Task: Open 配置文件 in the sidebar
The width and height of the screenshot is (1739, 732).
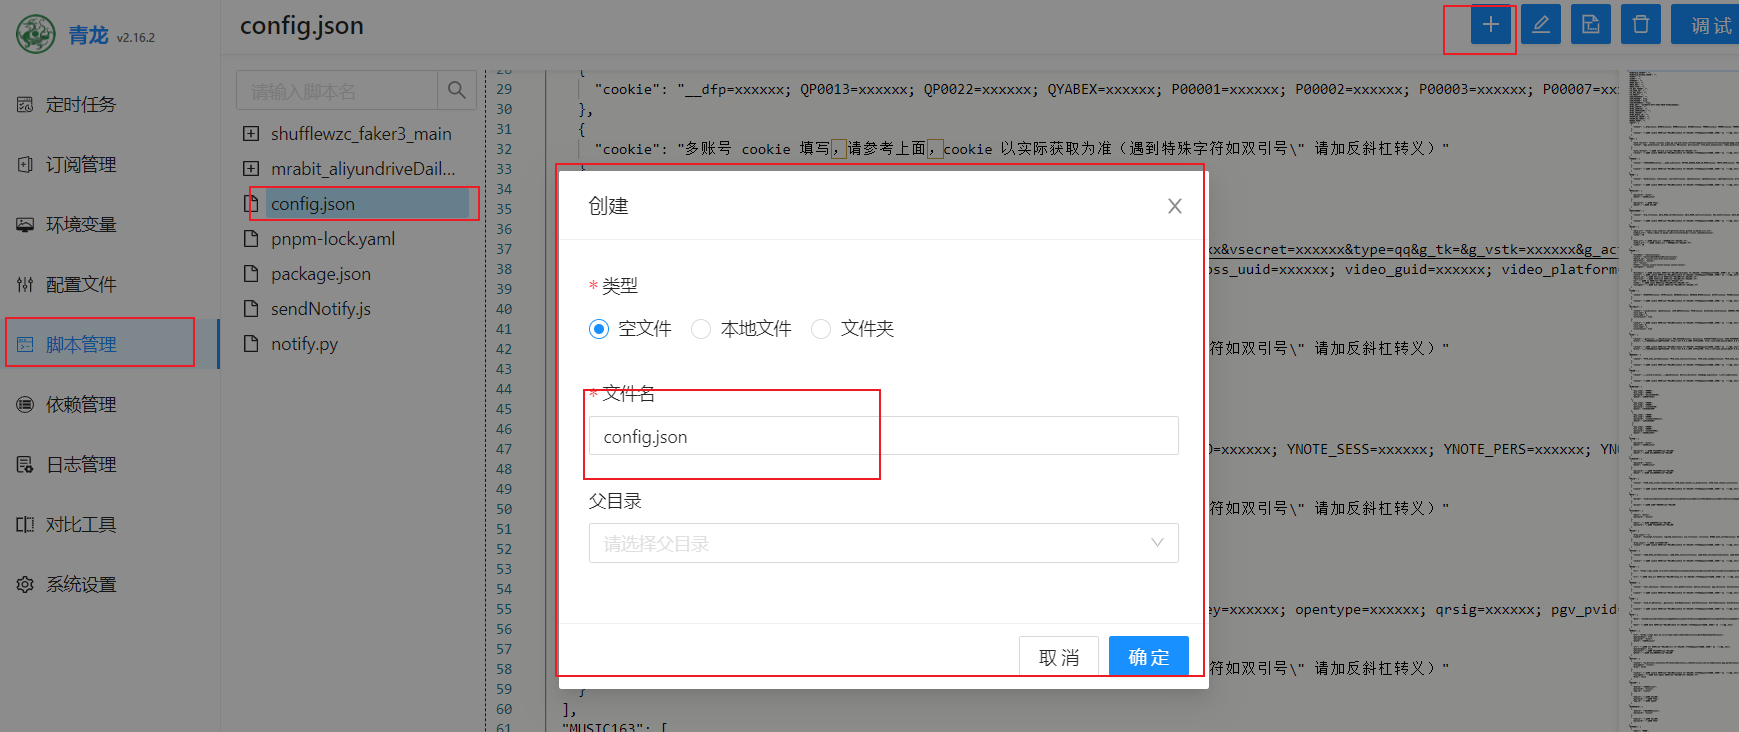Action: [110, 284]
